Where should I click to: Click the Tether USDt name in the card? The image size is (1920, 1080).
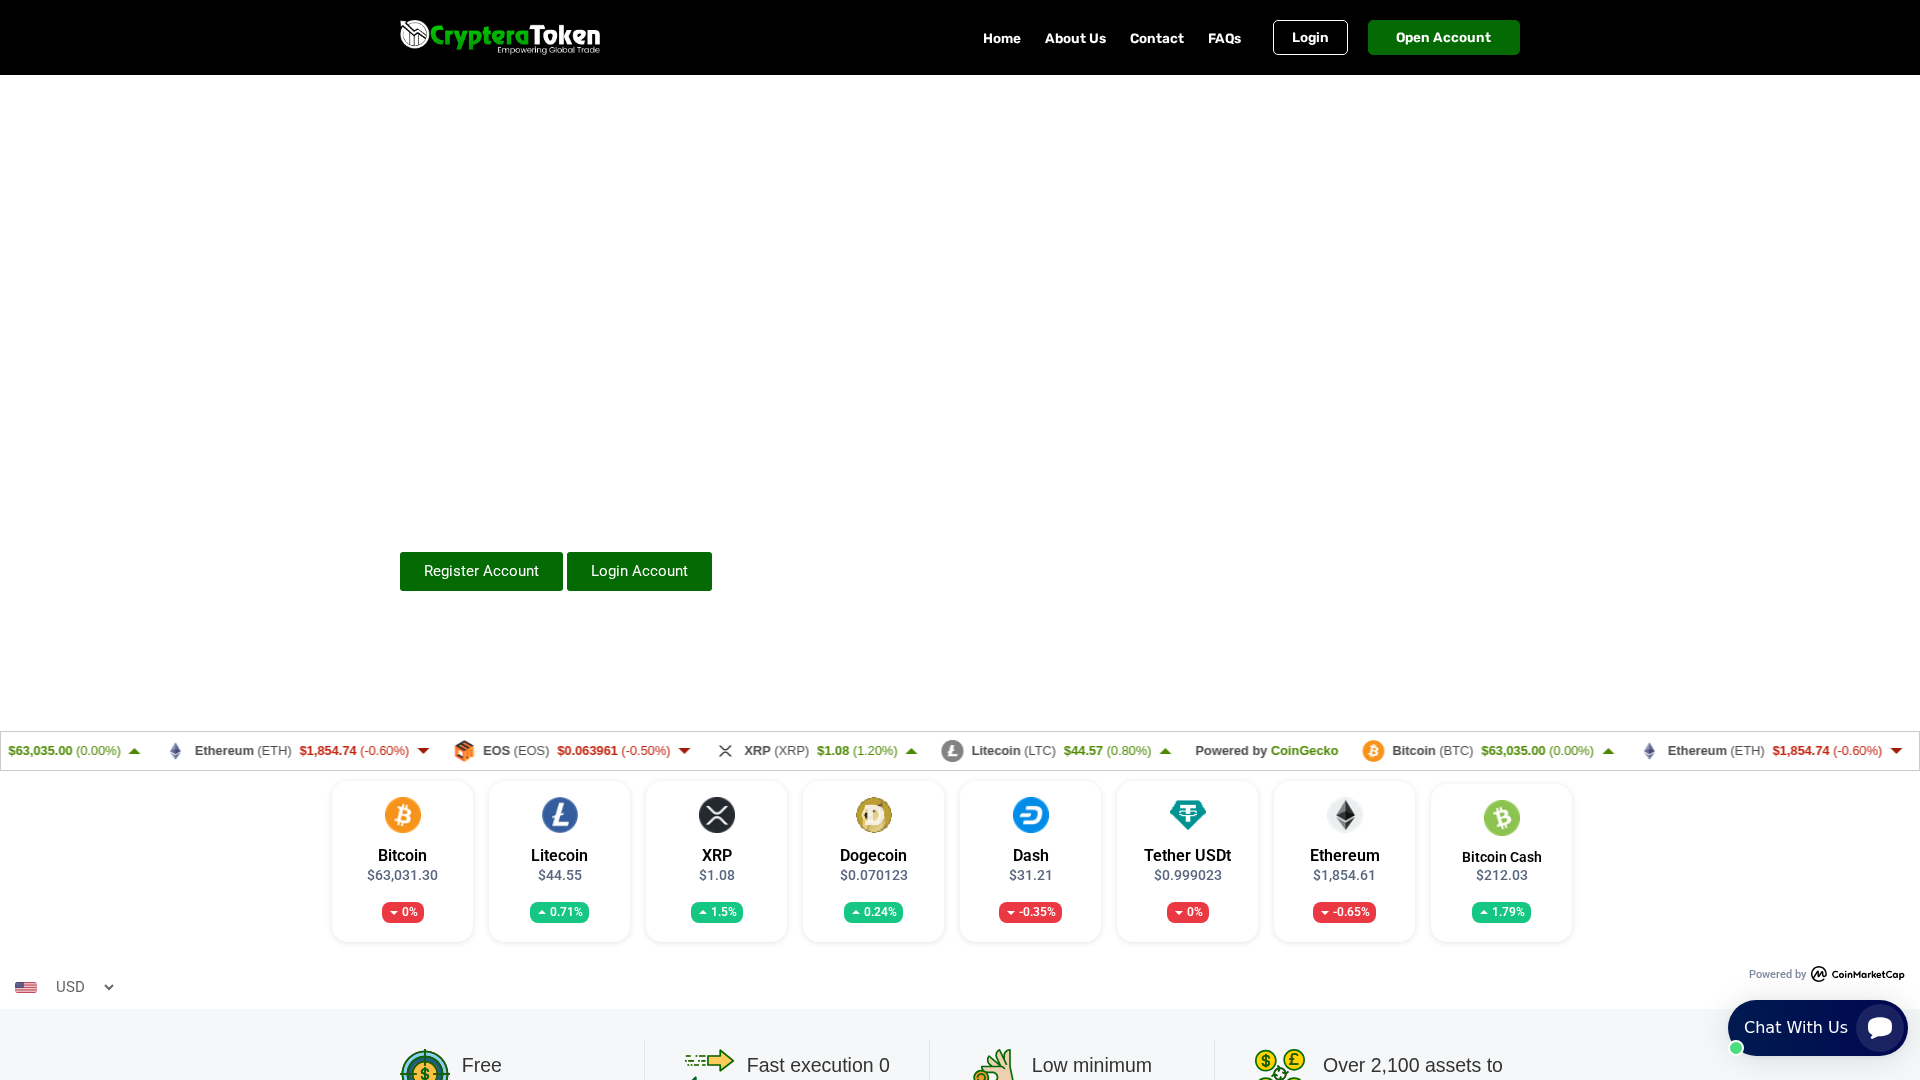pyautogui.click(x=1188, y=855)
